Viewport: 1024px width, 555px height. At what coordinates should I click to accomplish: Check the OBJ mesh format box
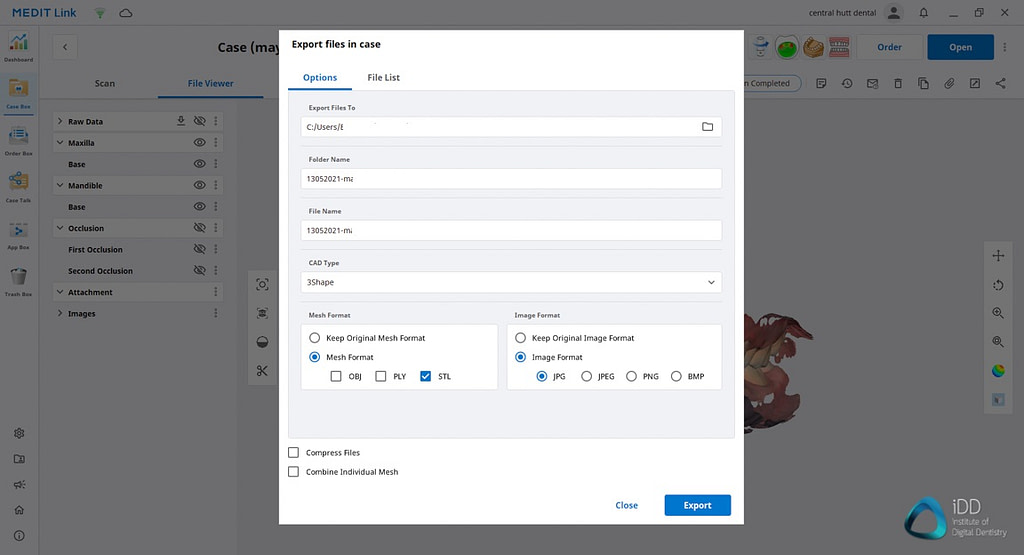click(x=336, y=376)
